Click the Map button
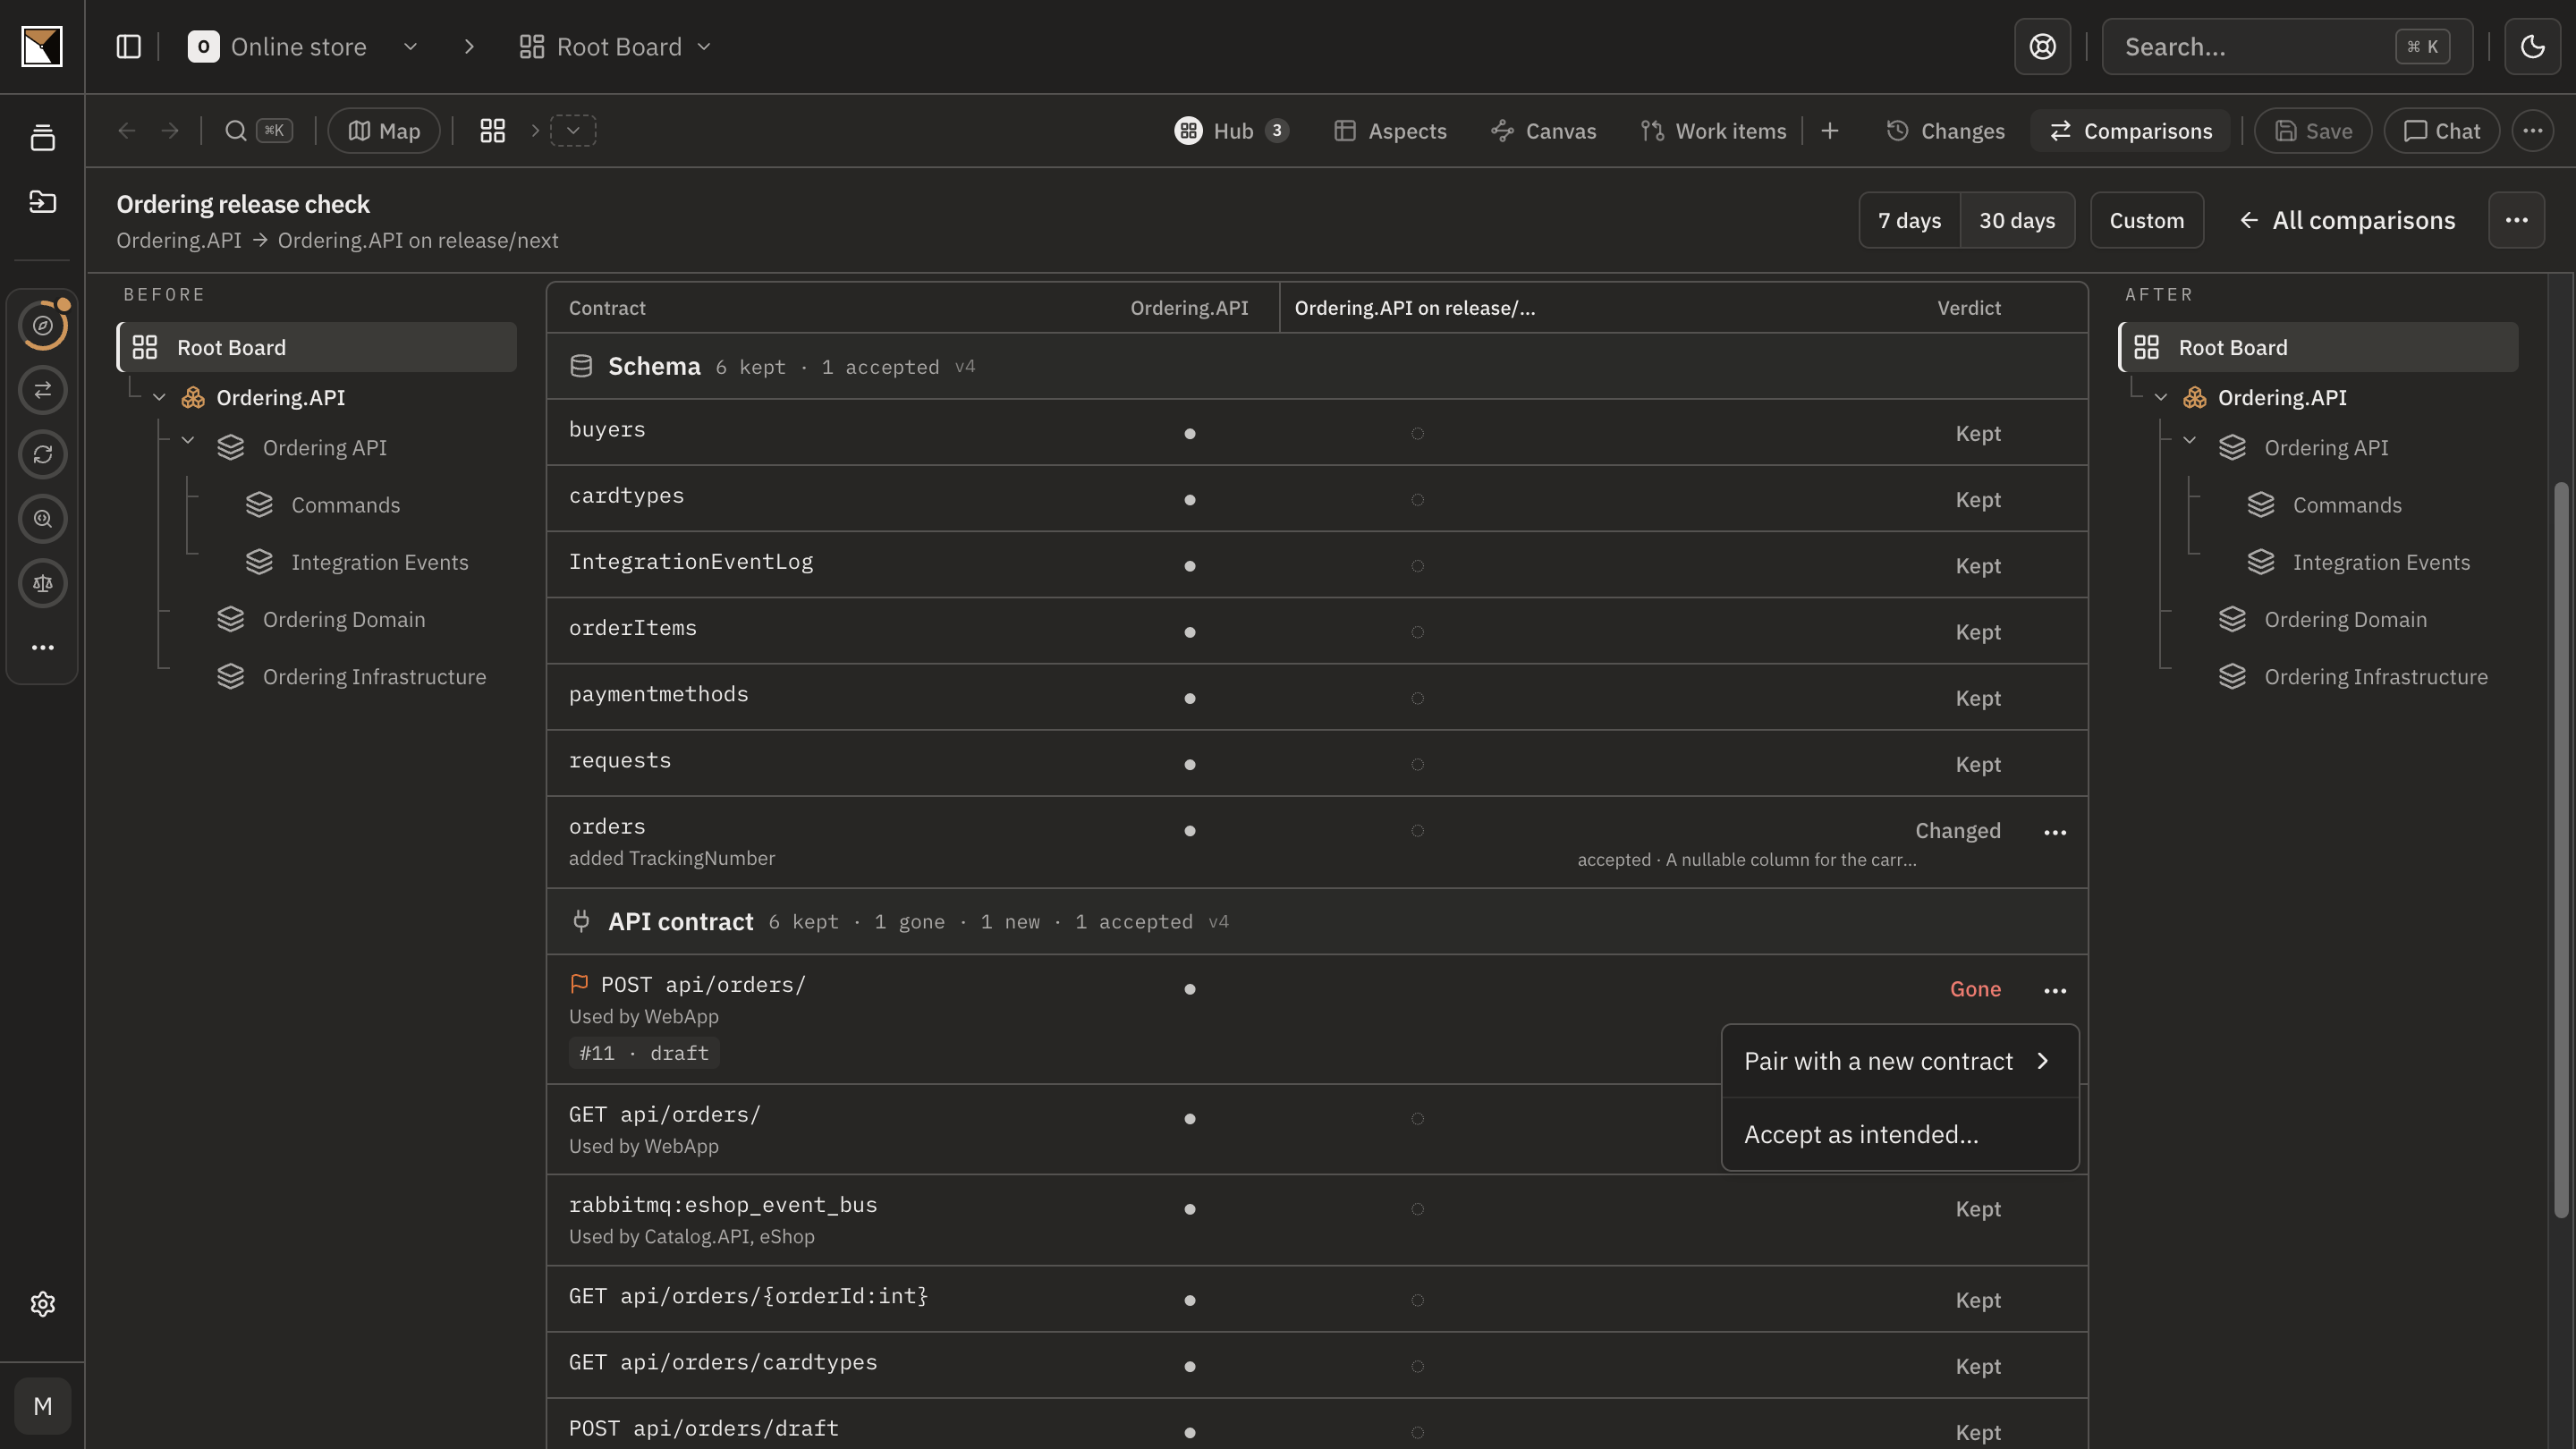Viewport: 2576px width, 1449px height. tap(384, 131)
